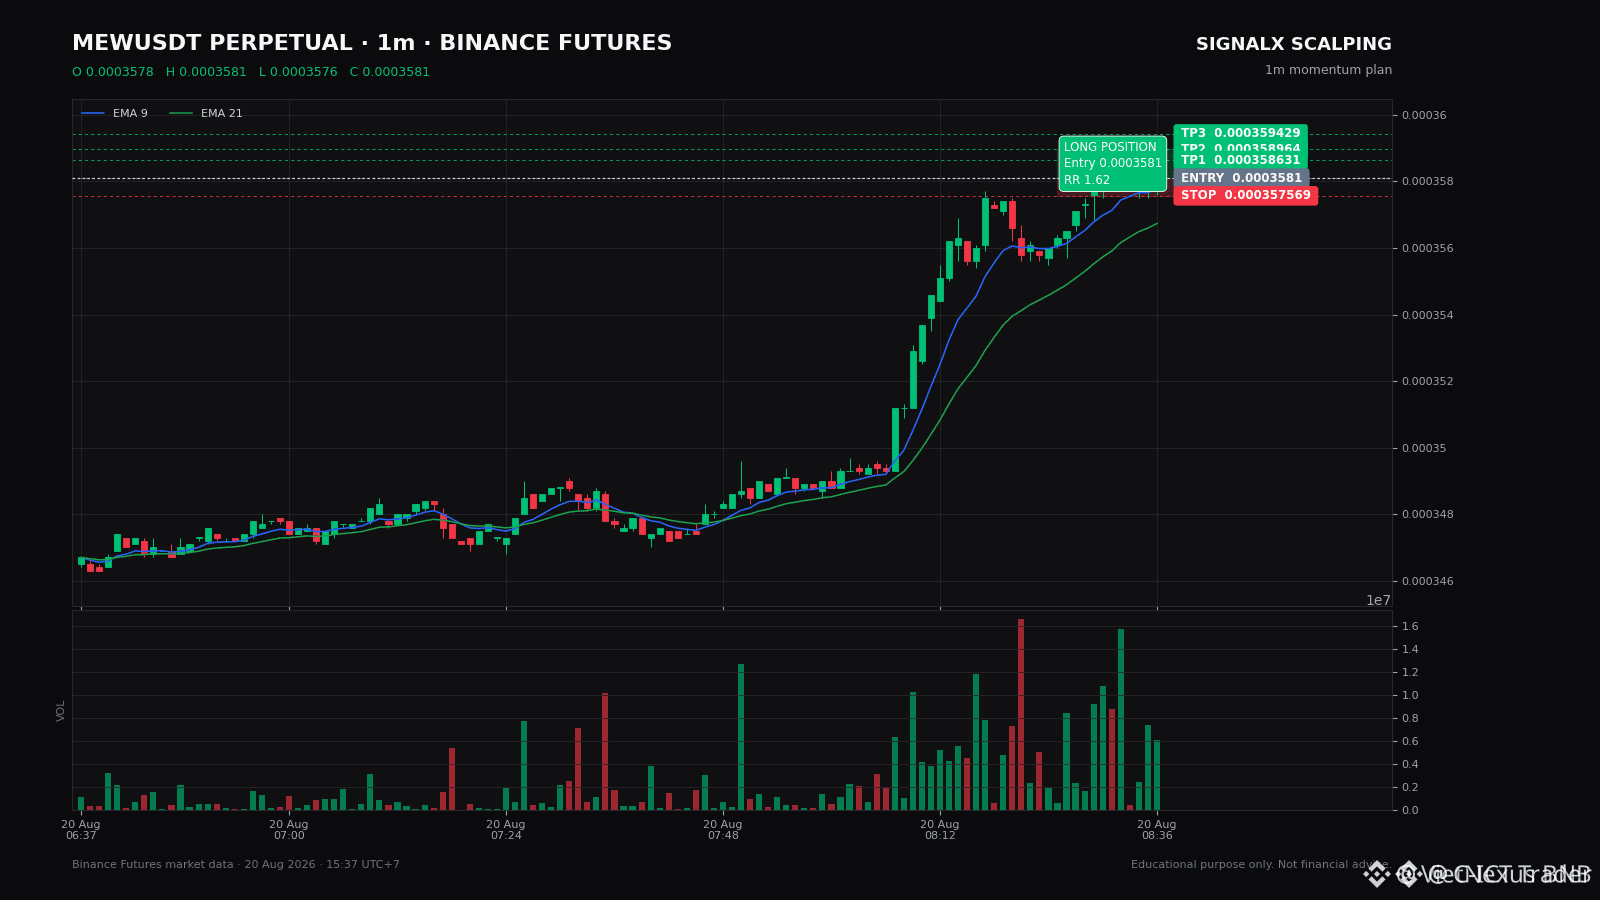Image resolution: width=1600 pixels, height=900 pixels.
Task: Click the 0.4 volume axis label
Action: pyautogui.click(x=1410, y=764)
